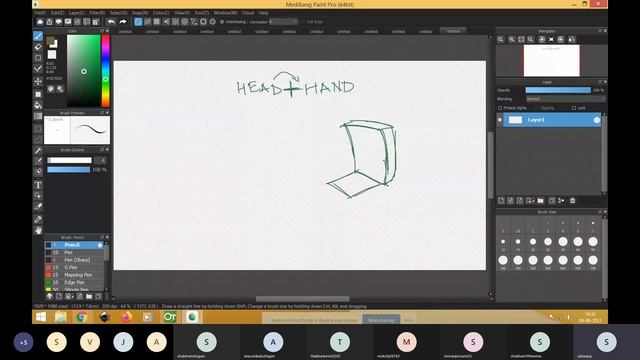Select Pen (Sharp) brush

(73, 260)
